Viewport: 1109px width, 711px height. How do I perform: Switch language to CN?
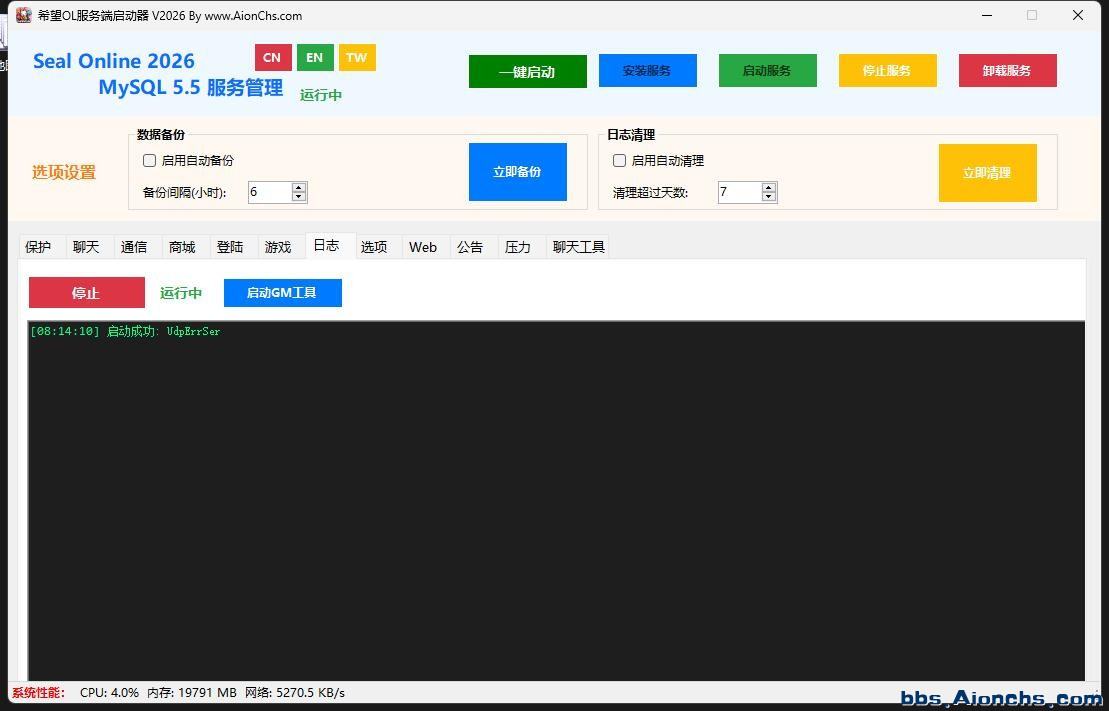point(273,57)
